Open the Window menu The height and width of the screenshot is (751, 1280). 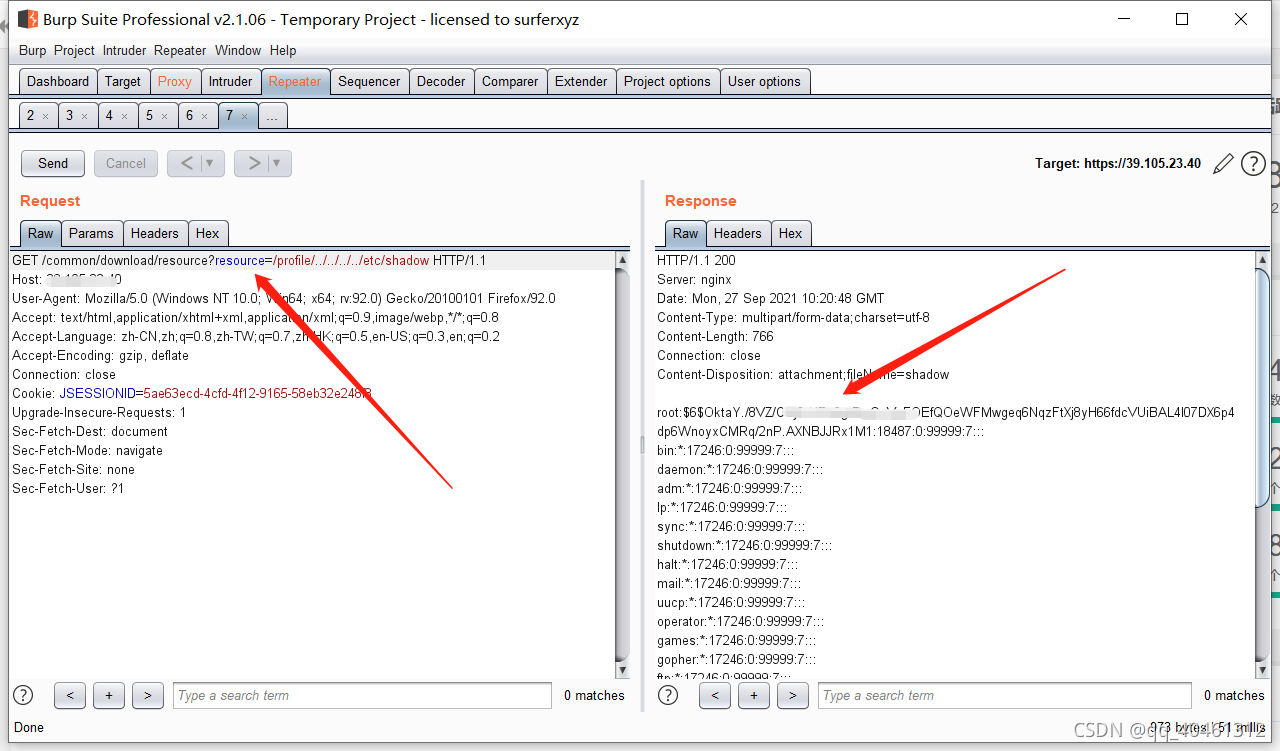(x=238, y=50)
